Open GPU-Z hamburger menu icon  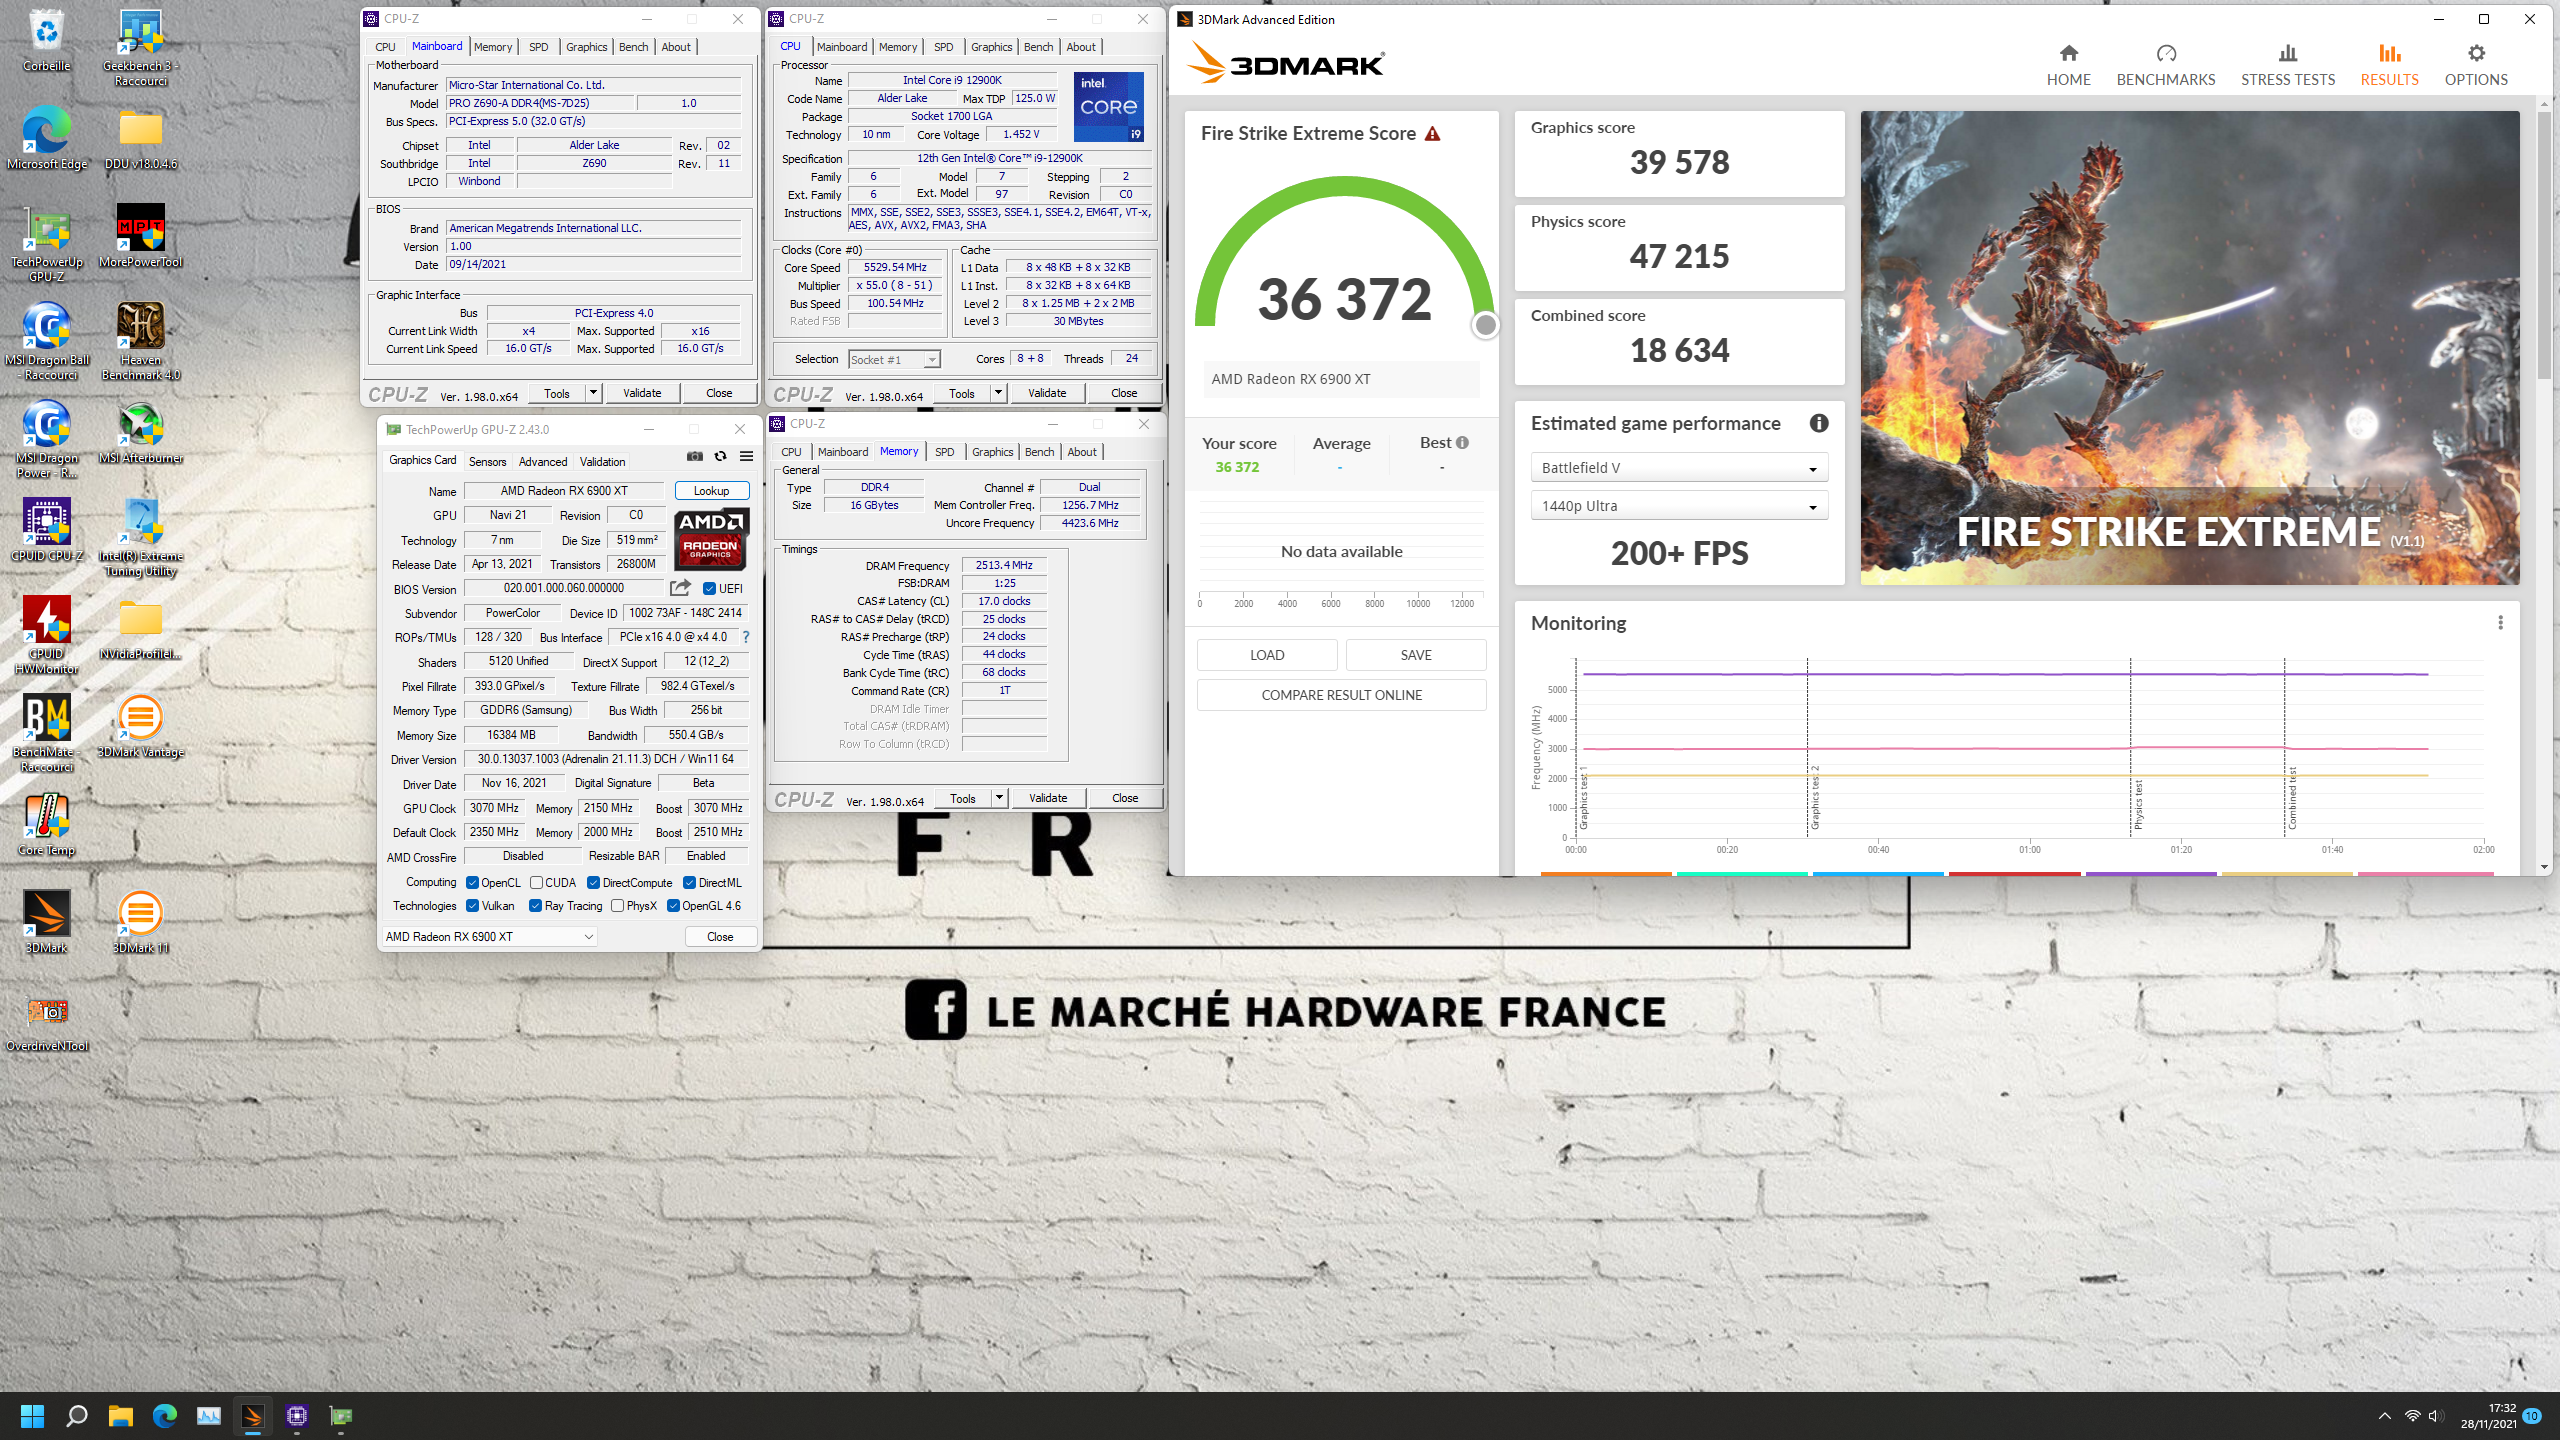pyautogui.click(x=746, y=456)
